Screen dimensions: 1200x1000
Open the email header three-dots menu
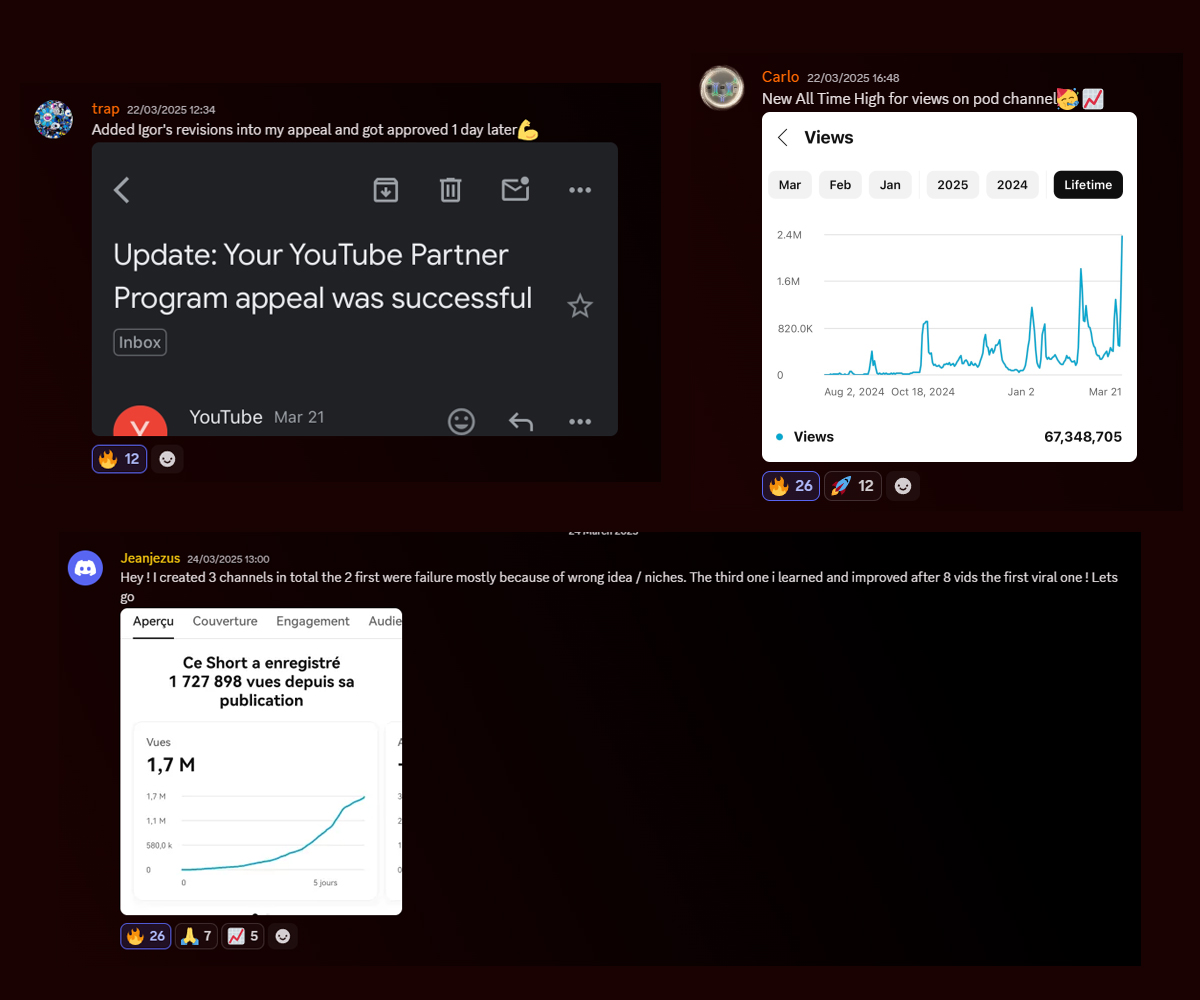pyautogui.click(x=580, y=190)
